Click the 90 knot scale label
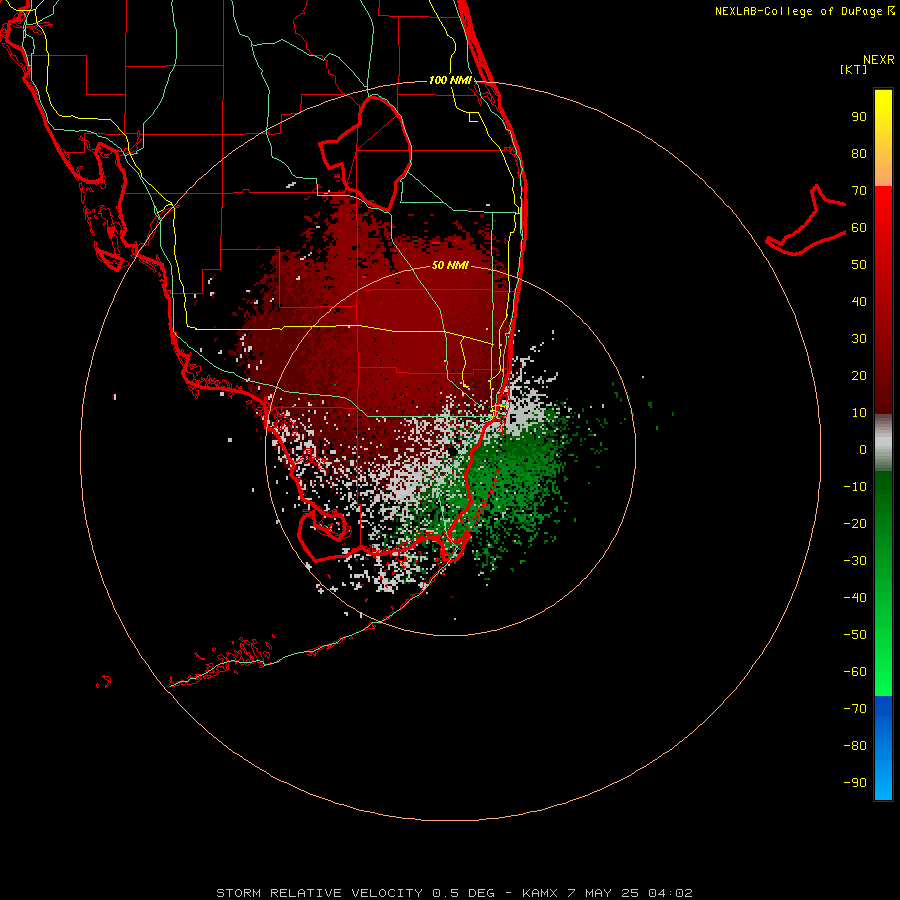The image size is (900, 900). tap(859, 117)
